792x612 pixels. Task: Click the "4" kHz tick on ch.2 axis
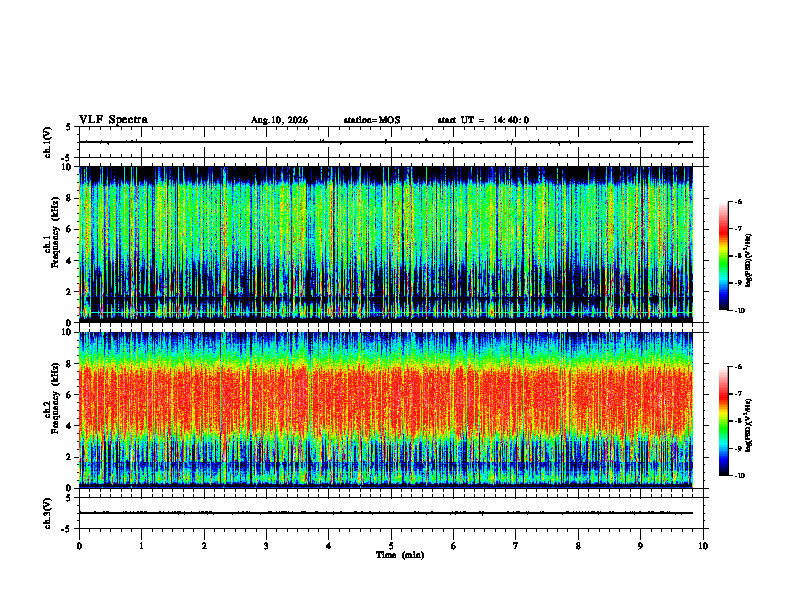[x=70, y=426]
